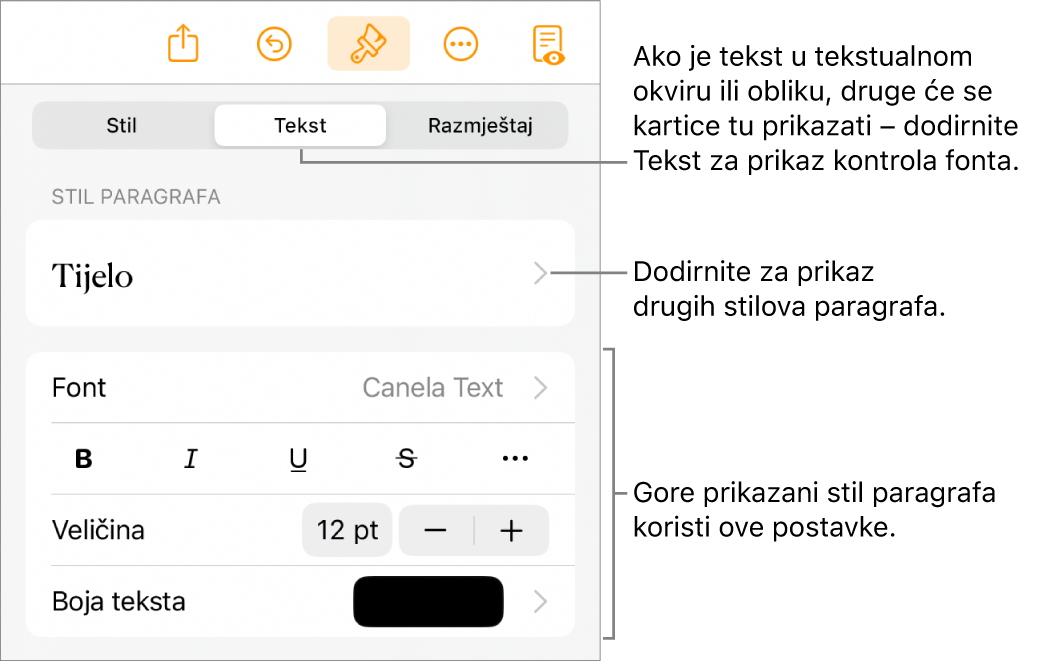Toggle Underline text formatting

tap(298, 459)
